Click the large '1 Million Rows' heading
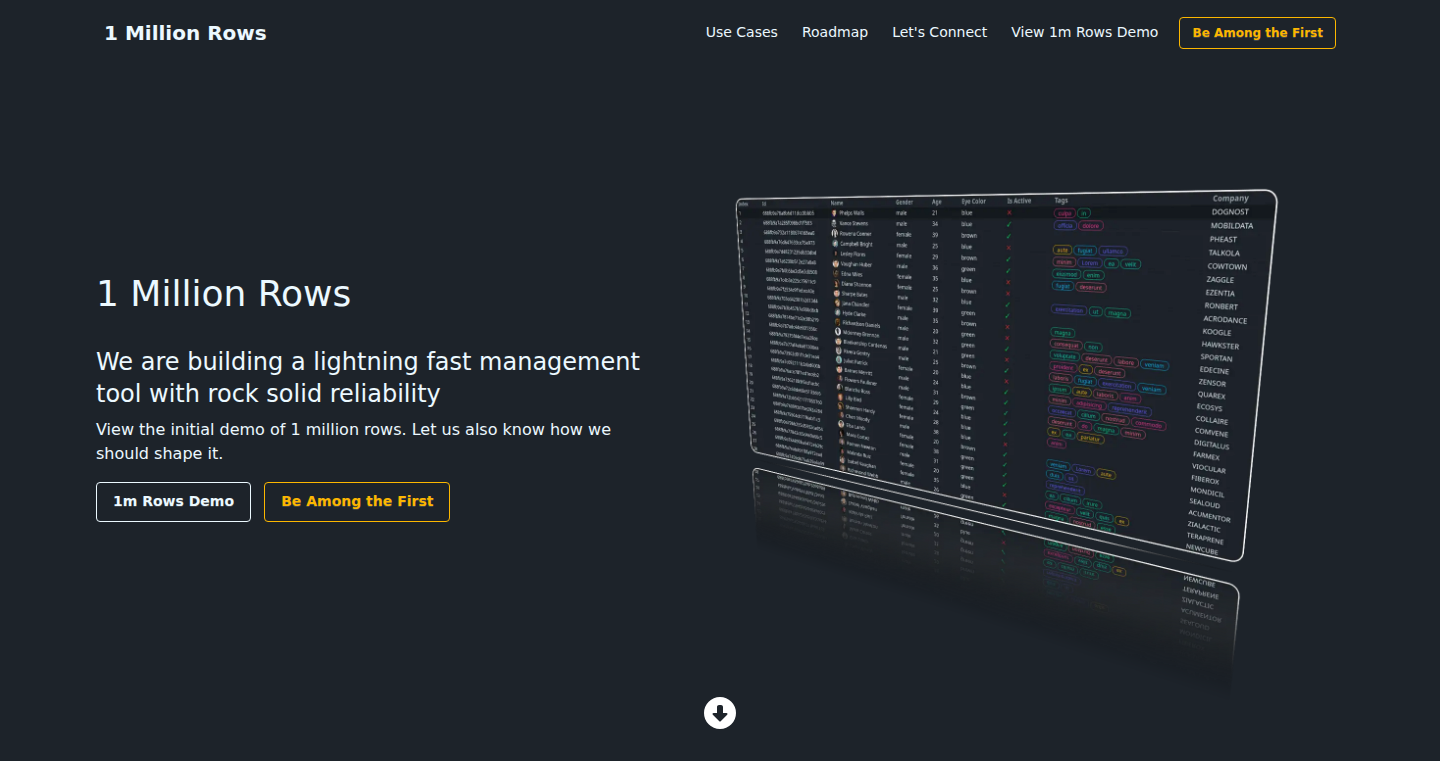Viewport: 1440px width, 761px height. coord(224,294)
